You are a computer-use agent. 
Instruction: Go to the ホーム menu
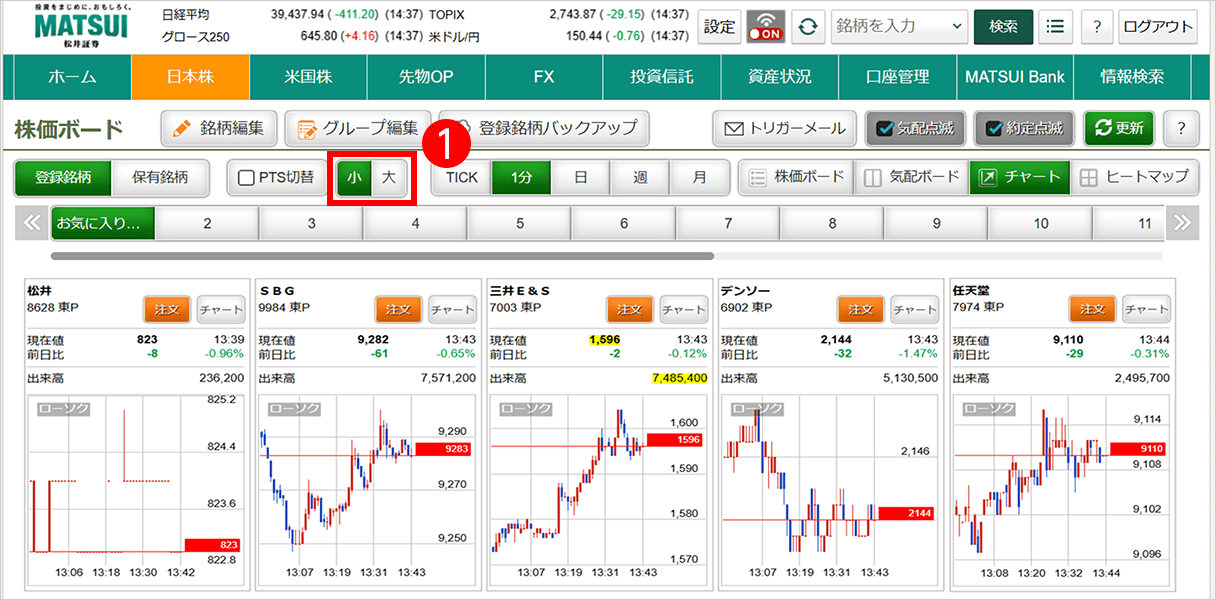(x=73, y=77)
